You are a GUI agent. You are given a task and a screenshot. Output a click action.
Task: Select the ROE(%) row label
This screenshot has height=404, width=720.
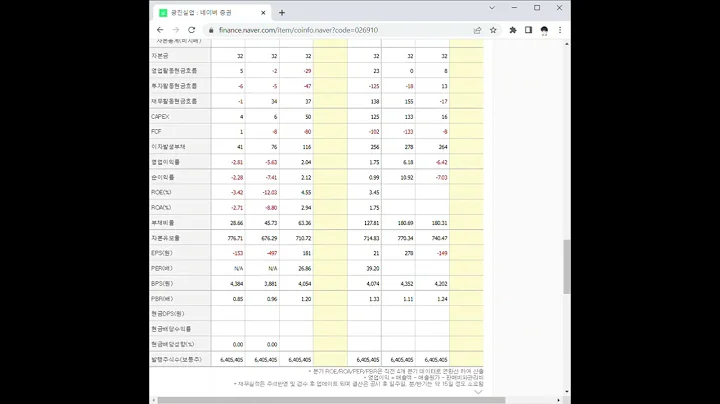(161, 192)
